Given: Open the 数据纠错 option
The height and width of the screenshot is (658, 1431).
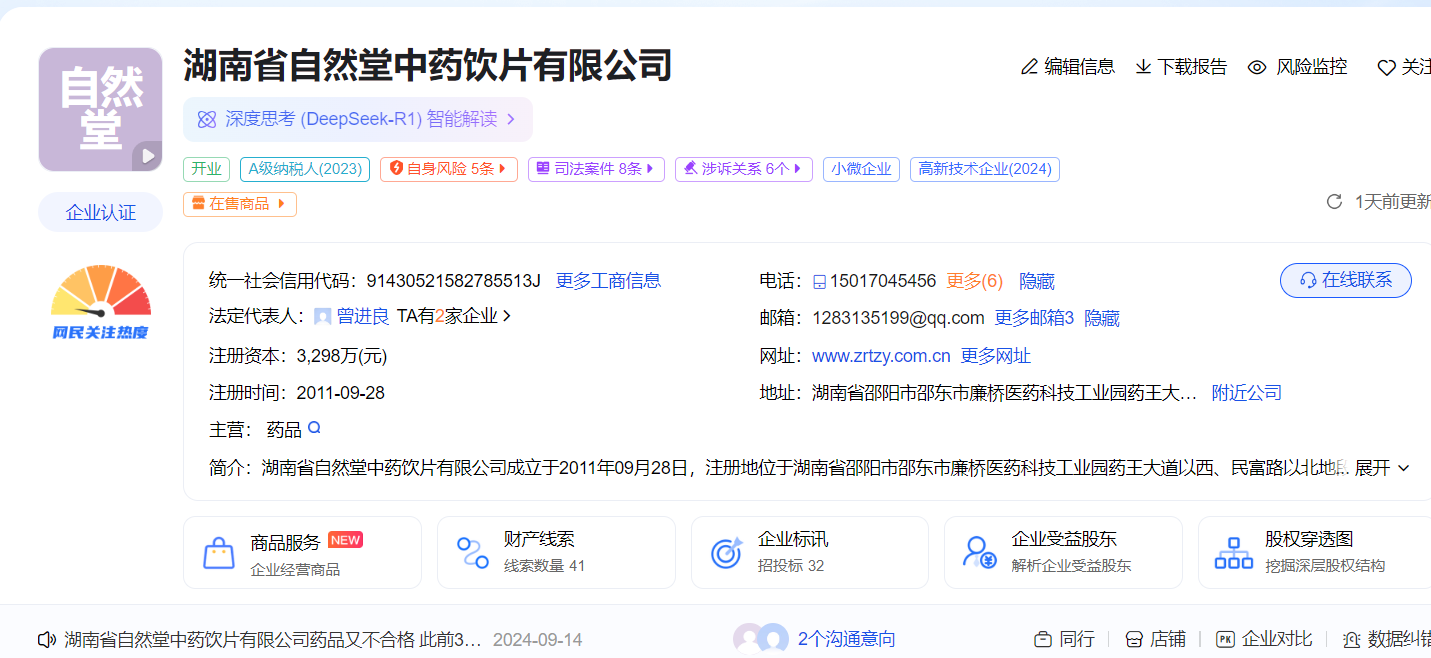Looking at the screenshot, I should pos(1387,639).
